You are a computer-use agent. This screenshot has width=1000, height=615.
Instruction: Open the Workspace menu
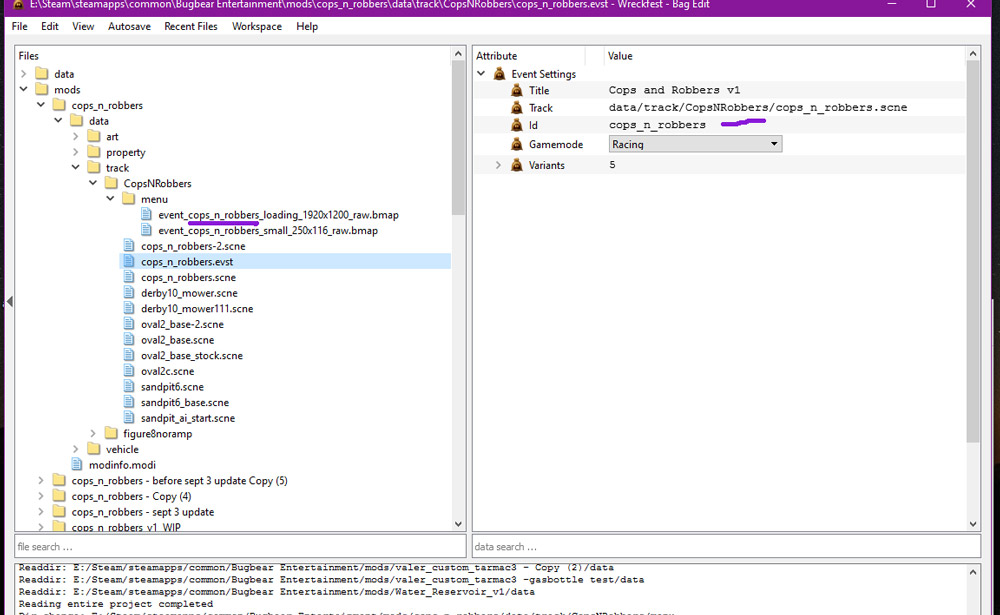(257, 26)
